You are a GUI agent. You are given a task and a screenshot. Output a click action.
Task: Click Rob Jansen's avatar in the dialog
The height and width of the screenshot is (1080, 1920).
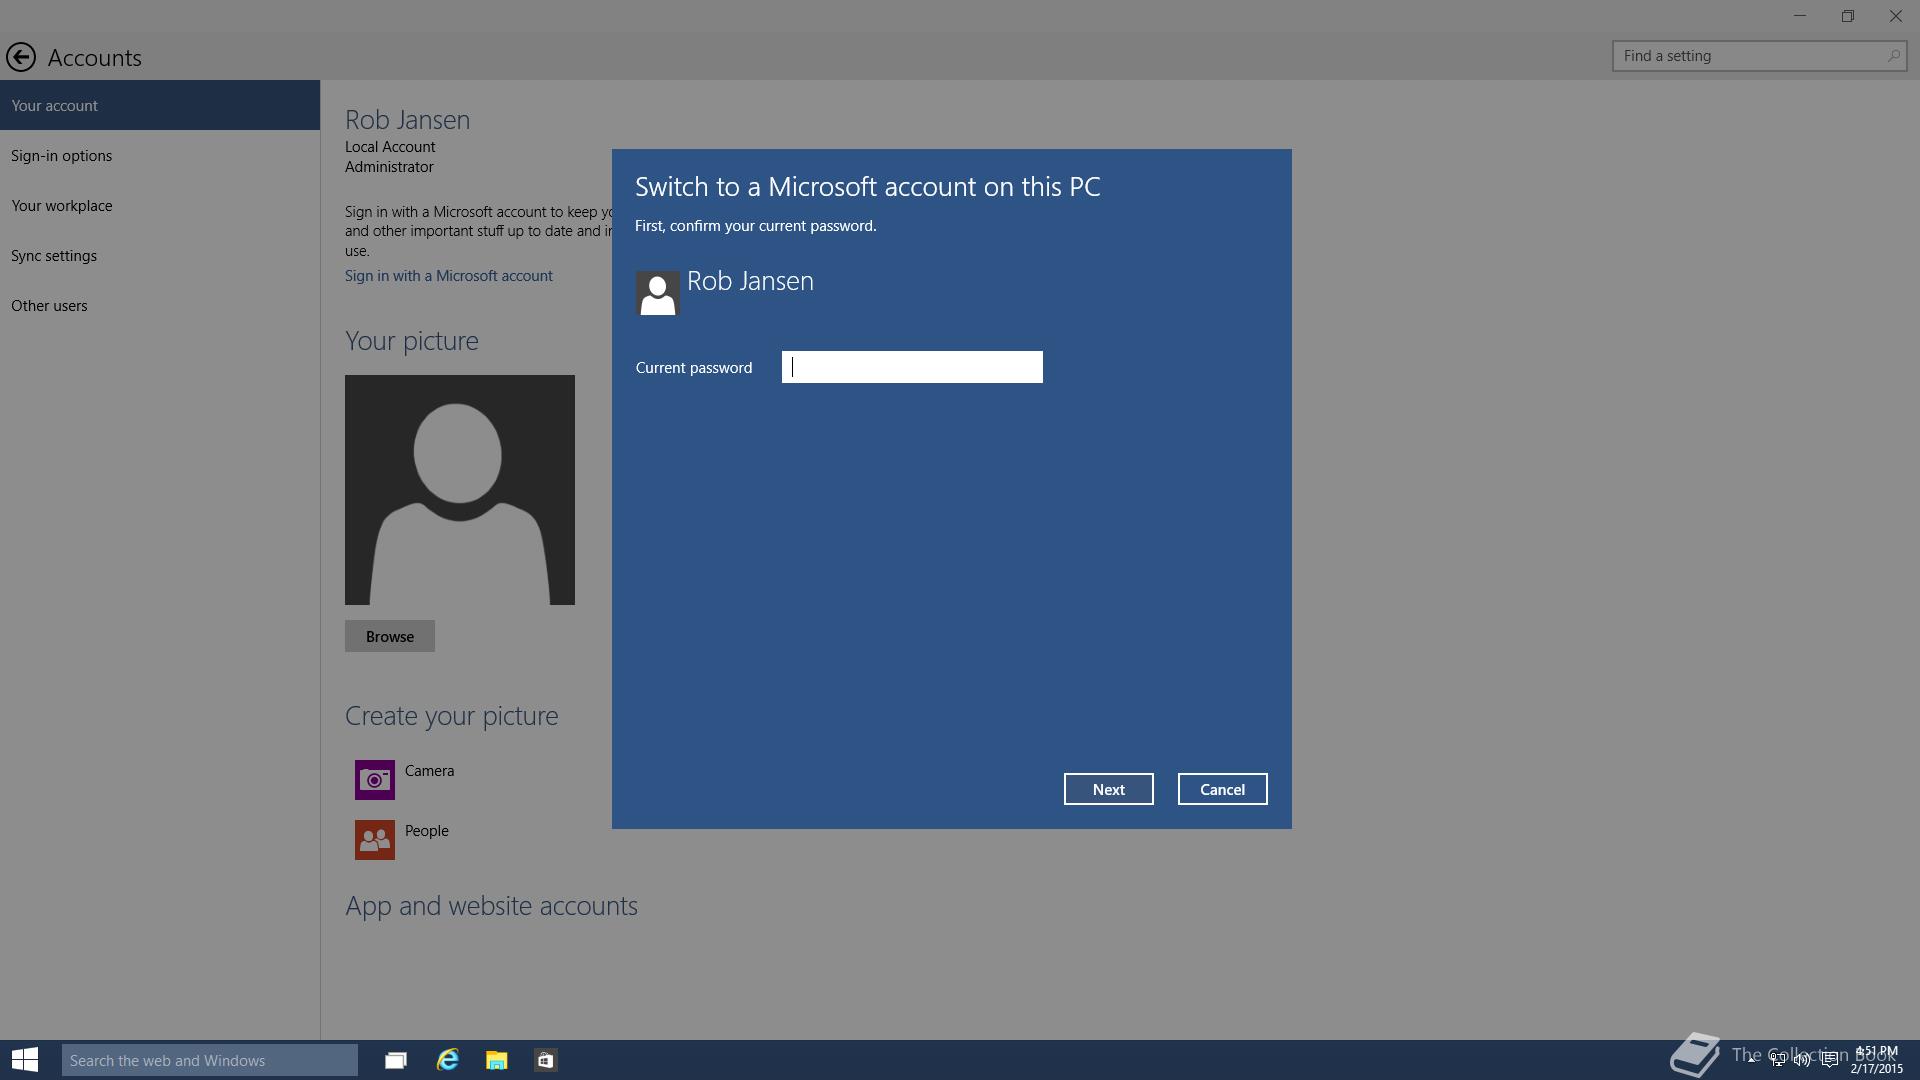pyautogui.click(x=658, y=293)
